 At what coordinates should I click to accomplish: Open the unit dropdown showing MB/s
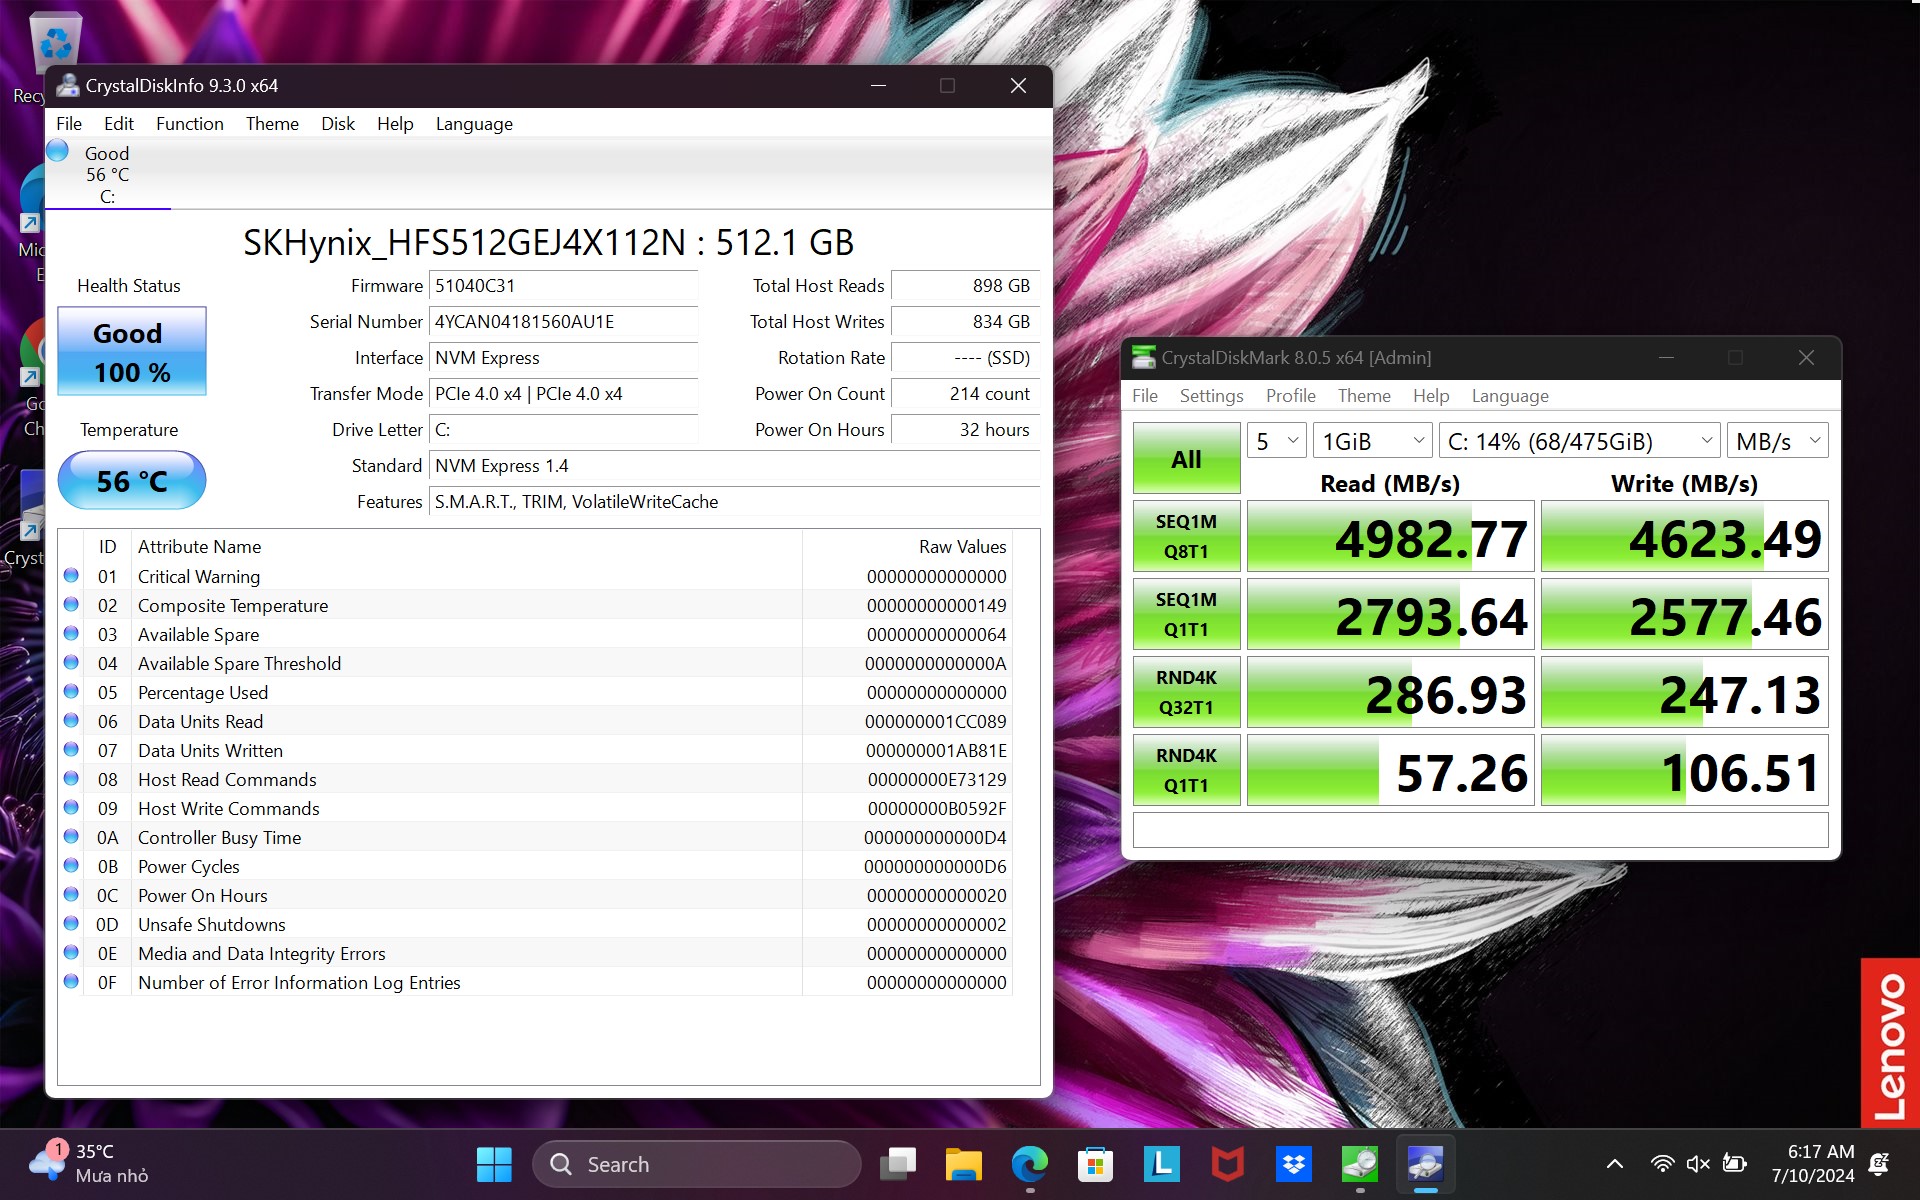[x=1777, y=441]
